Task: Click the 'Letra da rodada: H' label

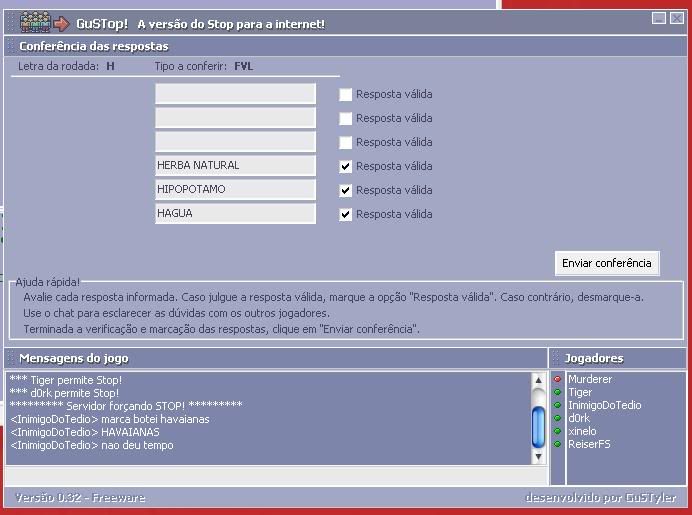Action: click(x=66, y=66)
